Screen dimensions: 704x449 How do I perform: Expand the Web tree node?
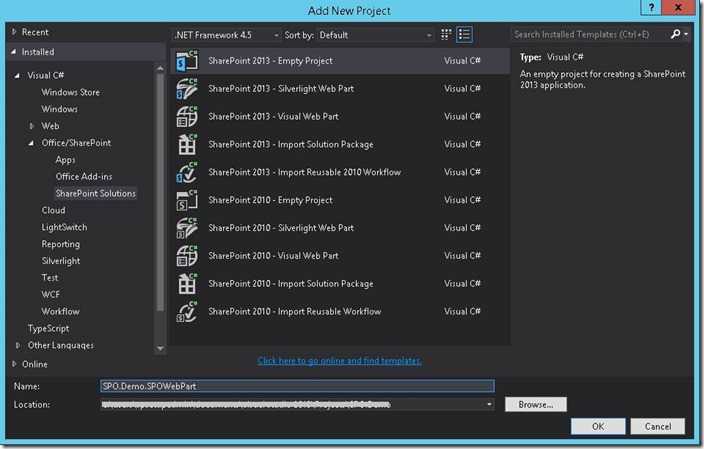[x=31, y=126]
